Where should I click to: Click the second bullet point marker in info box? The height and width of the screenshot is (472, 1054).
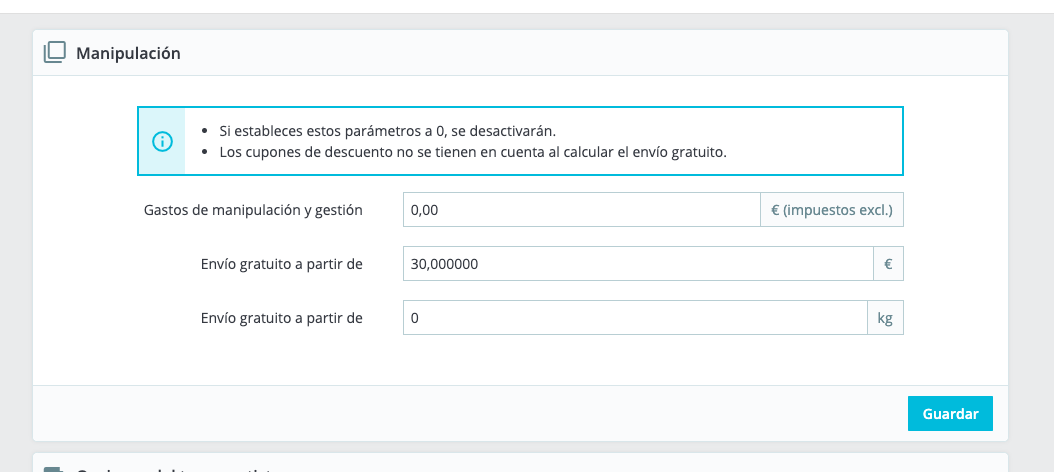(x=205, y=152)
